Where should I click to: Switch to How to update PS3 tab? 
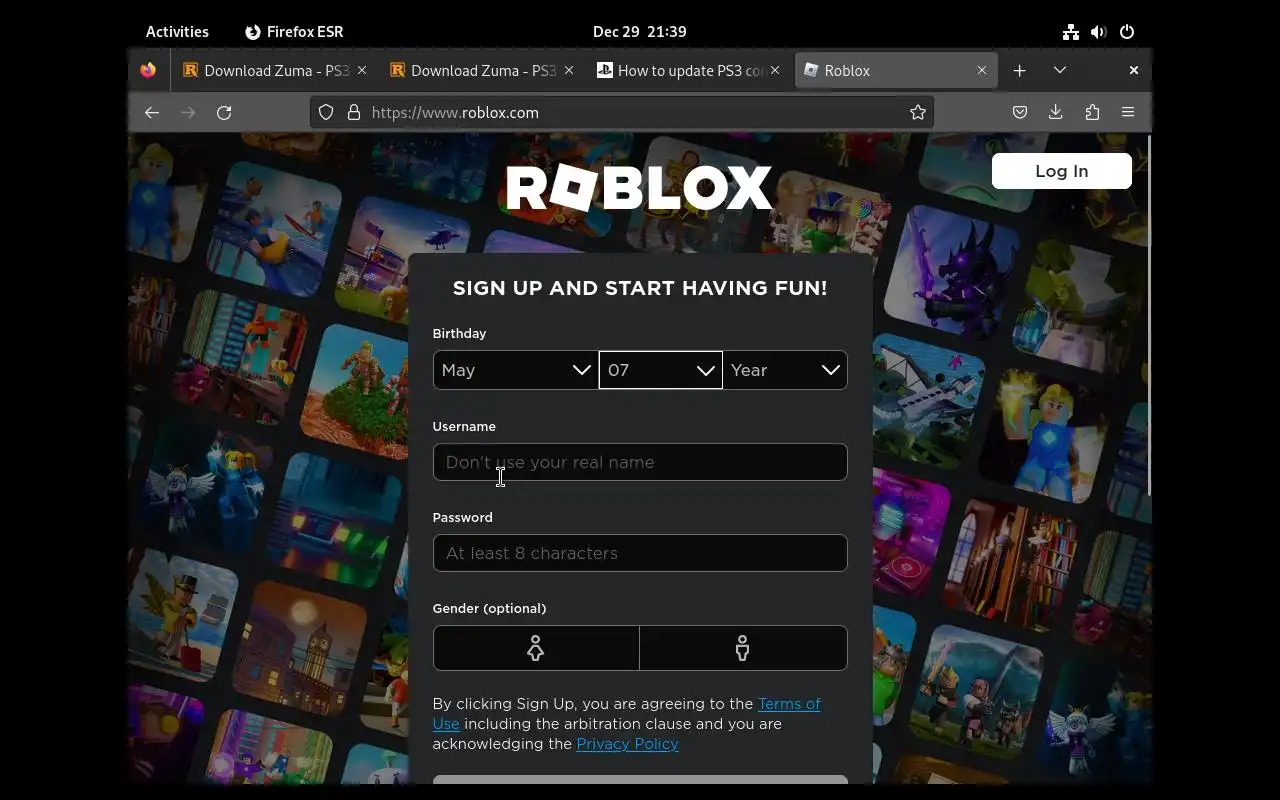click(x=688, y=71)
